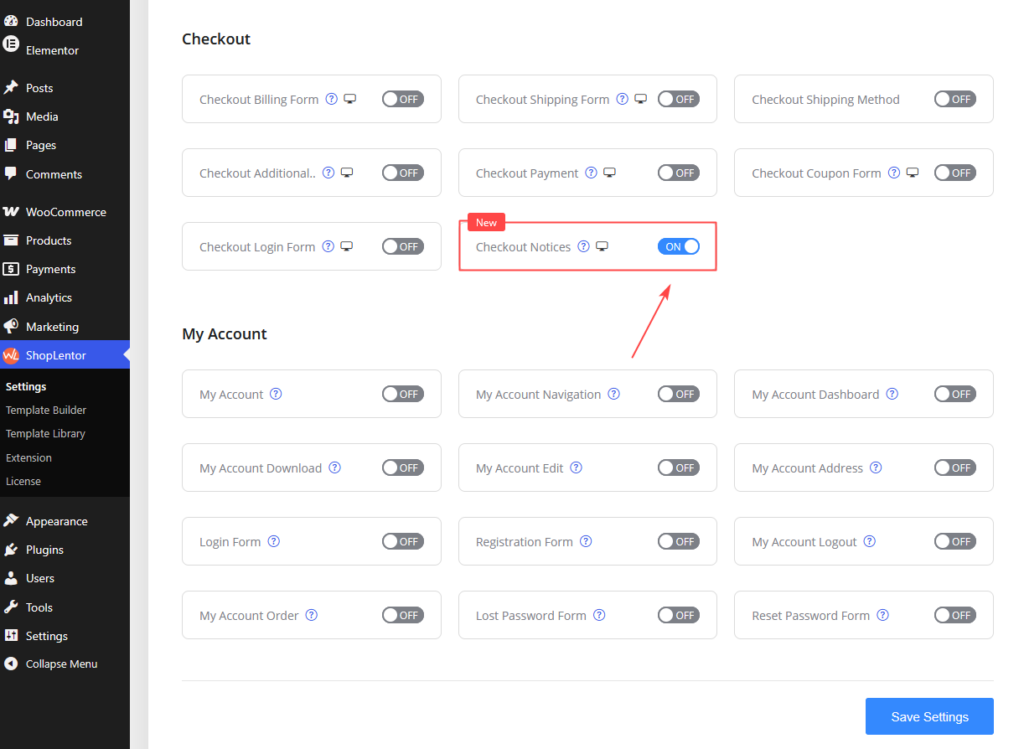Open the ShopLentor menu
Image resolution: width=1024 pixels, height=749 pixels.
coord(65,355)
